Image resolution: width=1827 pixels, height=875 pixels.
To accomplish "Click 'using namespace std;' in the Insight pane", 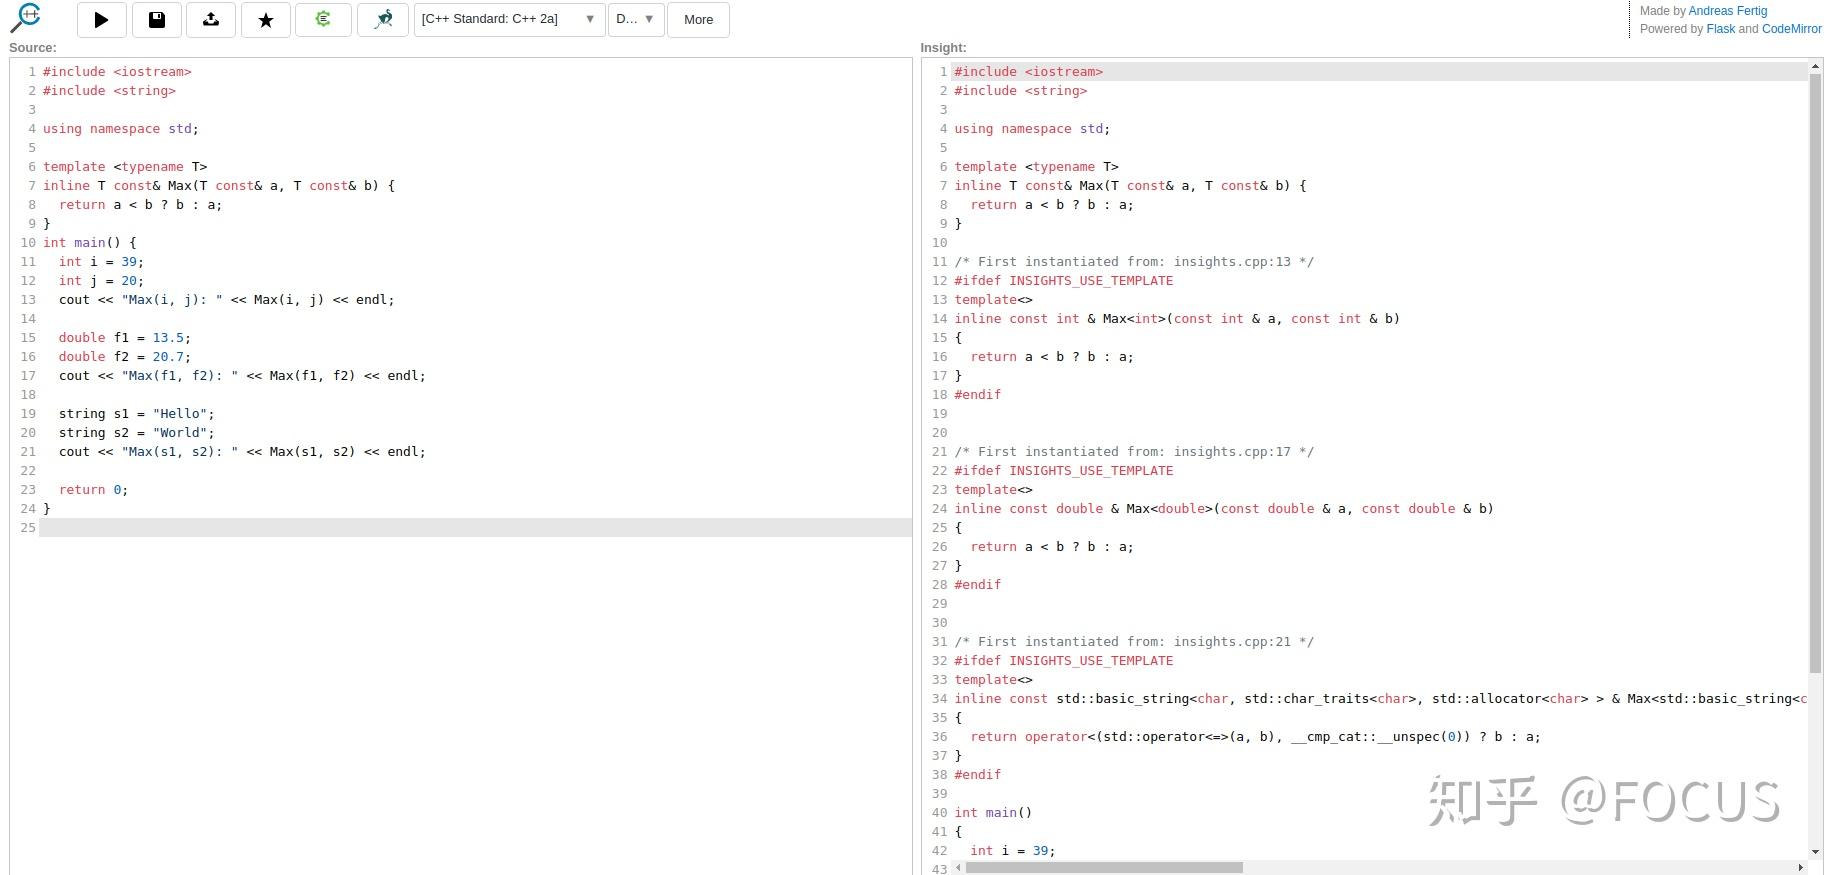I will pyautogui.click(x=1033, y=129).
